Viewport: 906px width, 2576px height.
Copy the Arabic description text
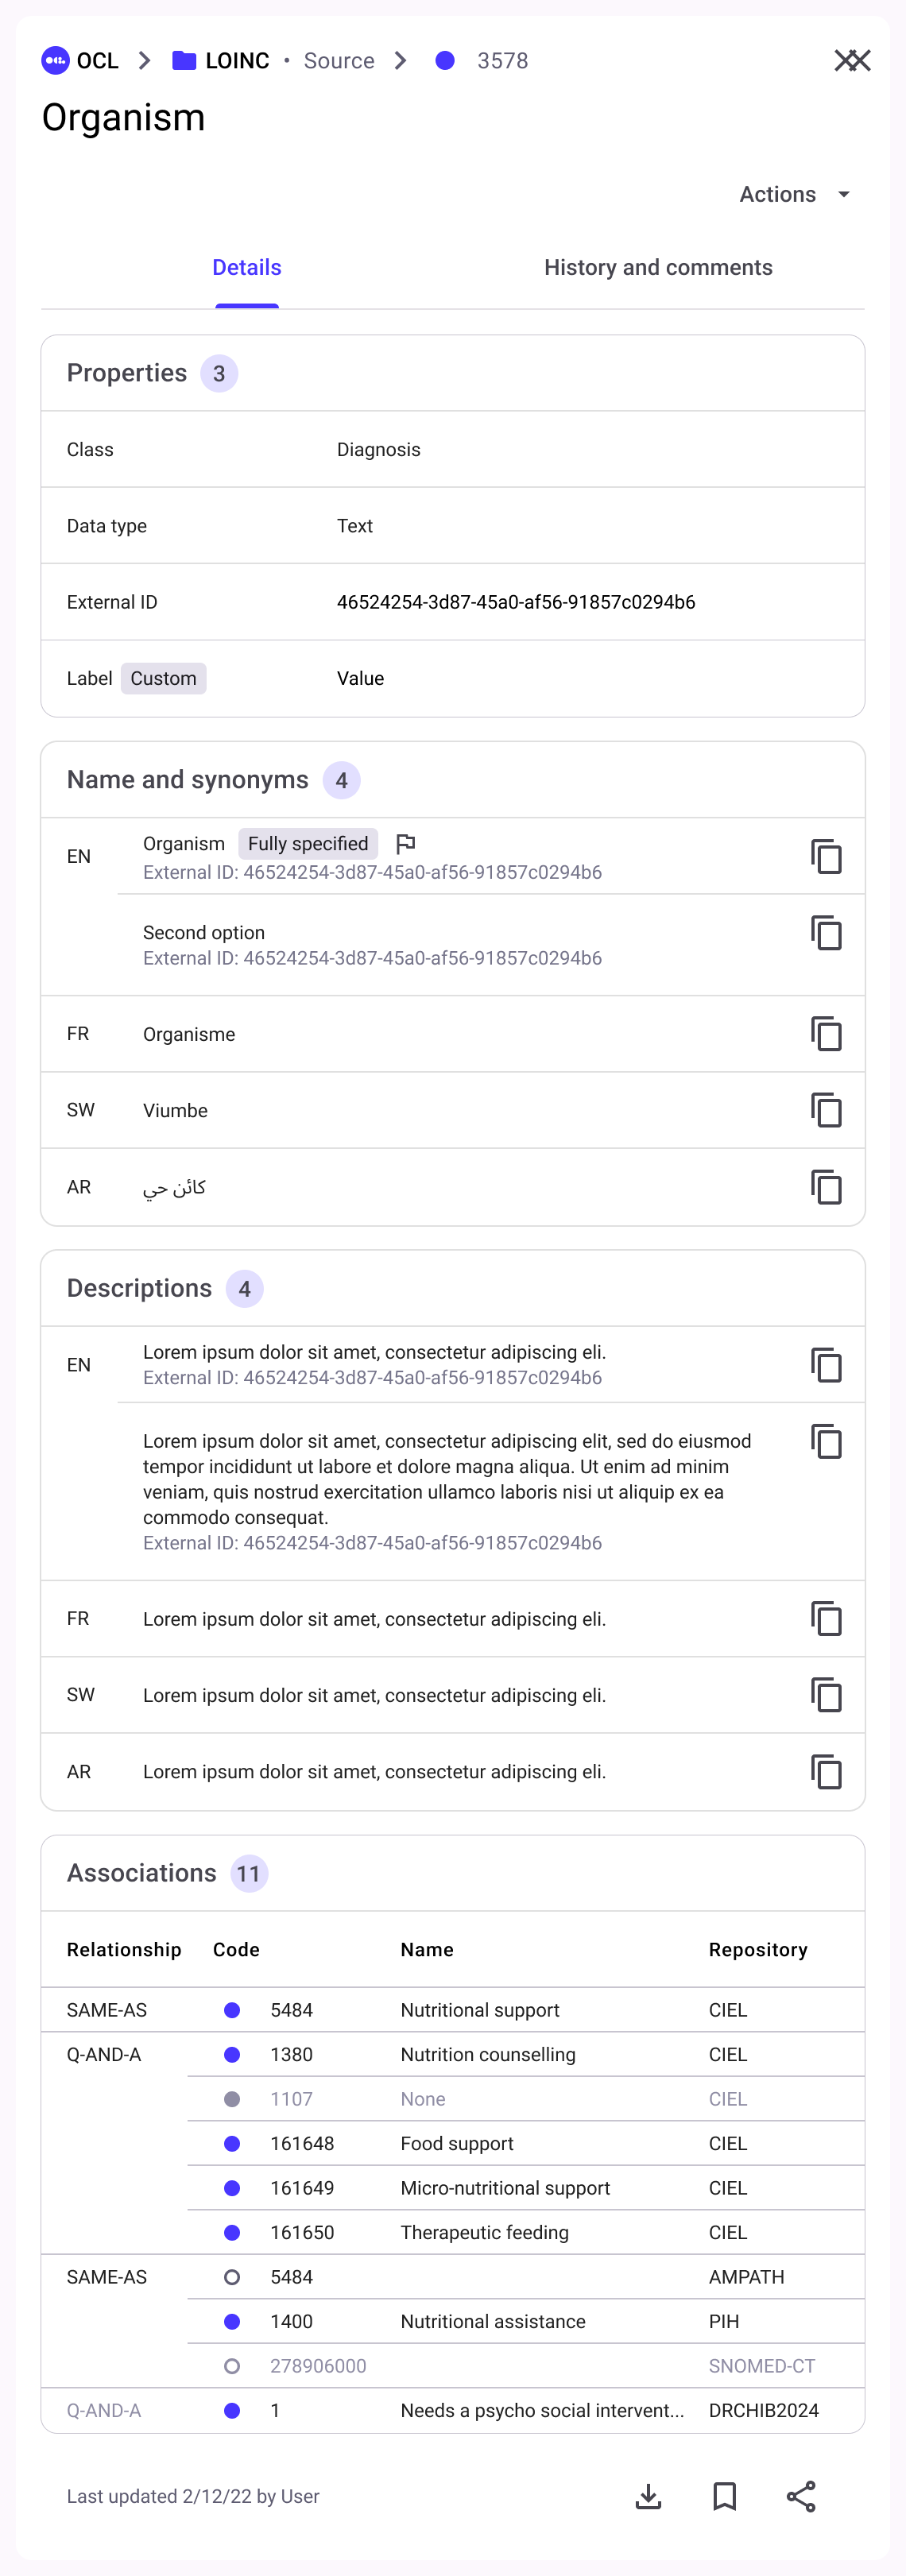pos(826,1772)
